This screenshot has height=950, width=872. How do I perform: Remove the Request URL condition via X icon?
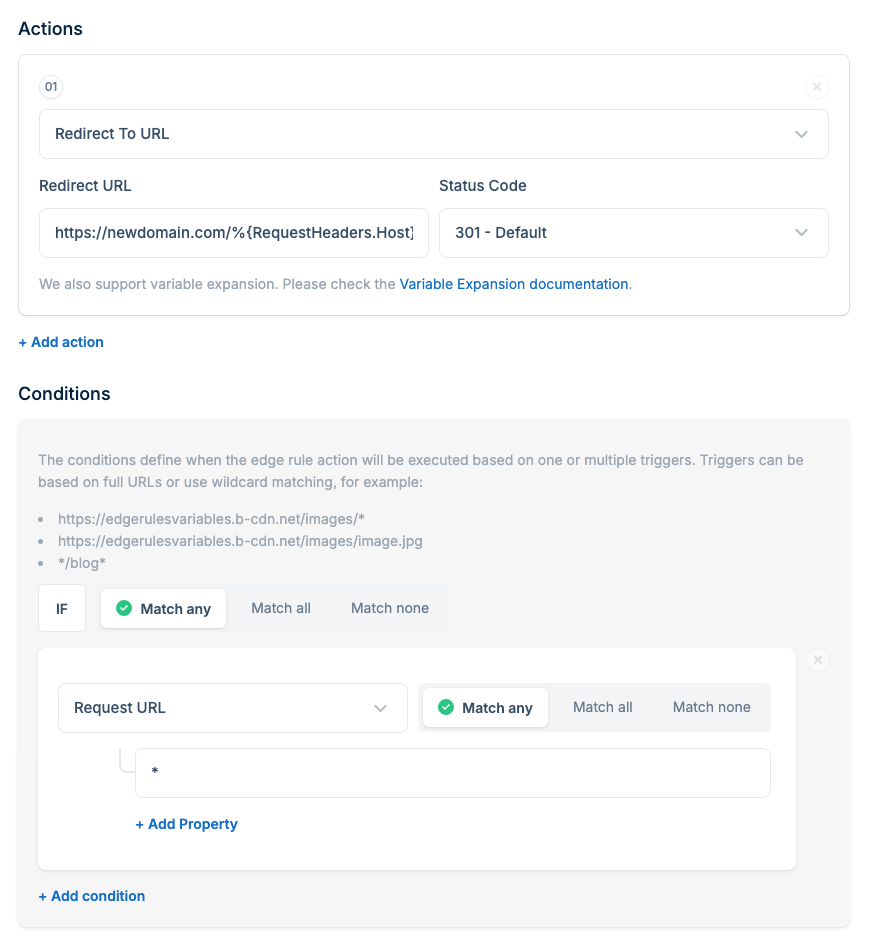tap(817, 660)
